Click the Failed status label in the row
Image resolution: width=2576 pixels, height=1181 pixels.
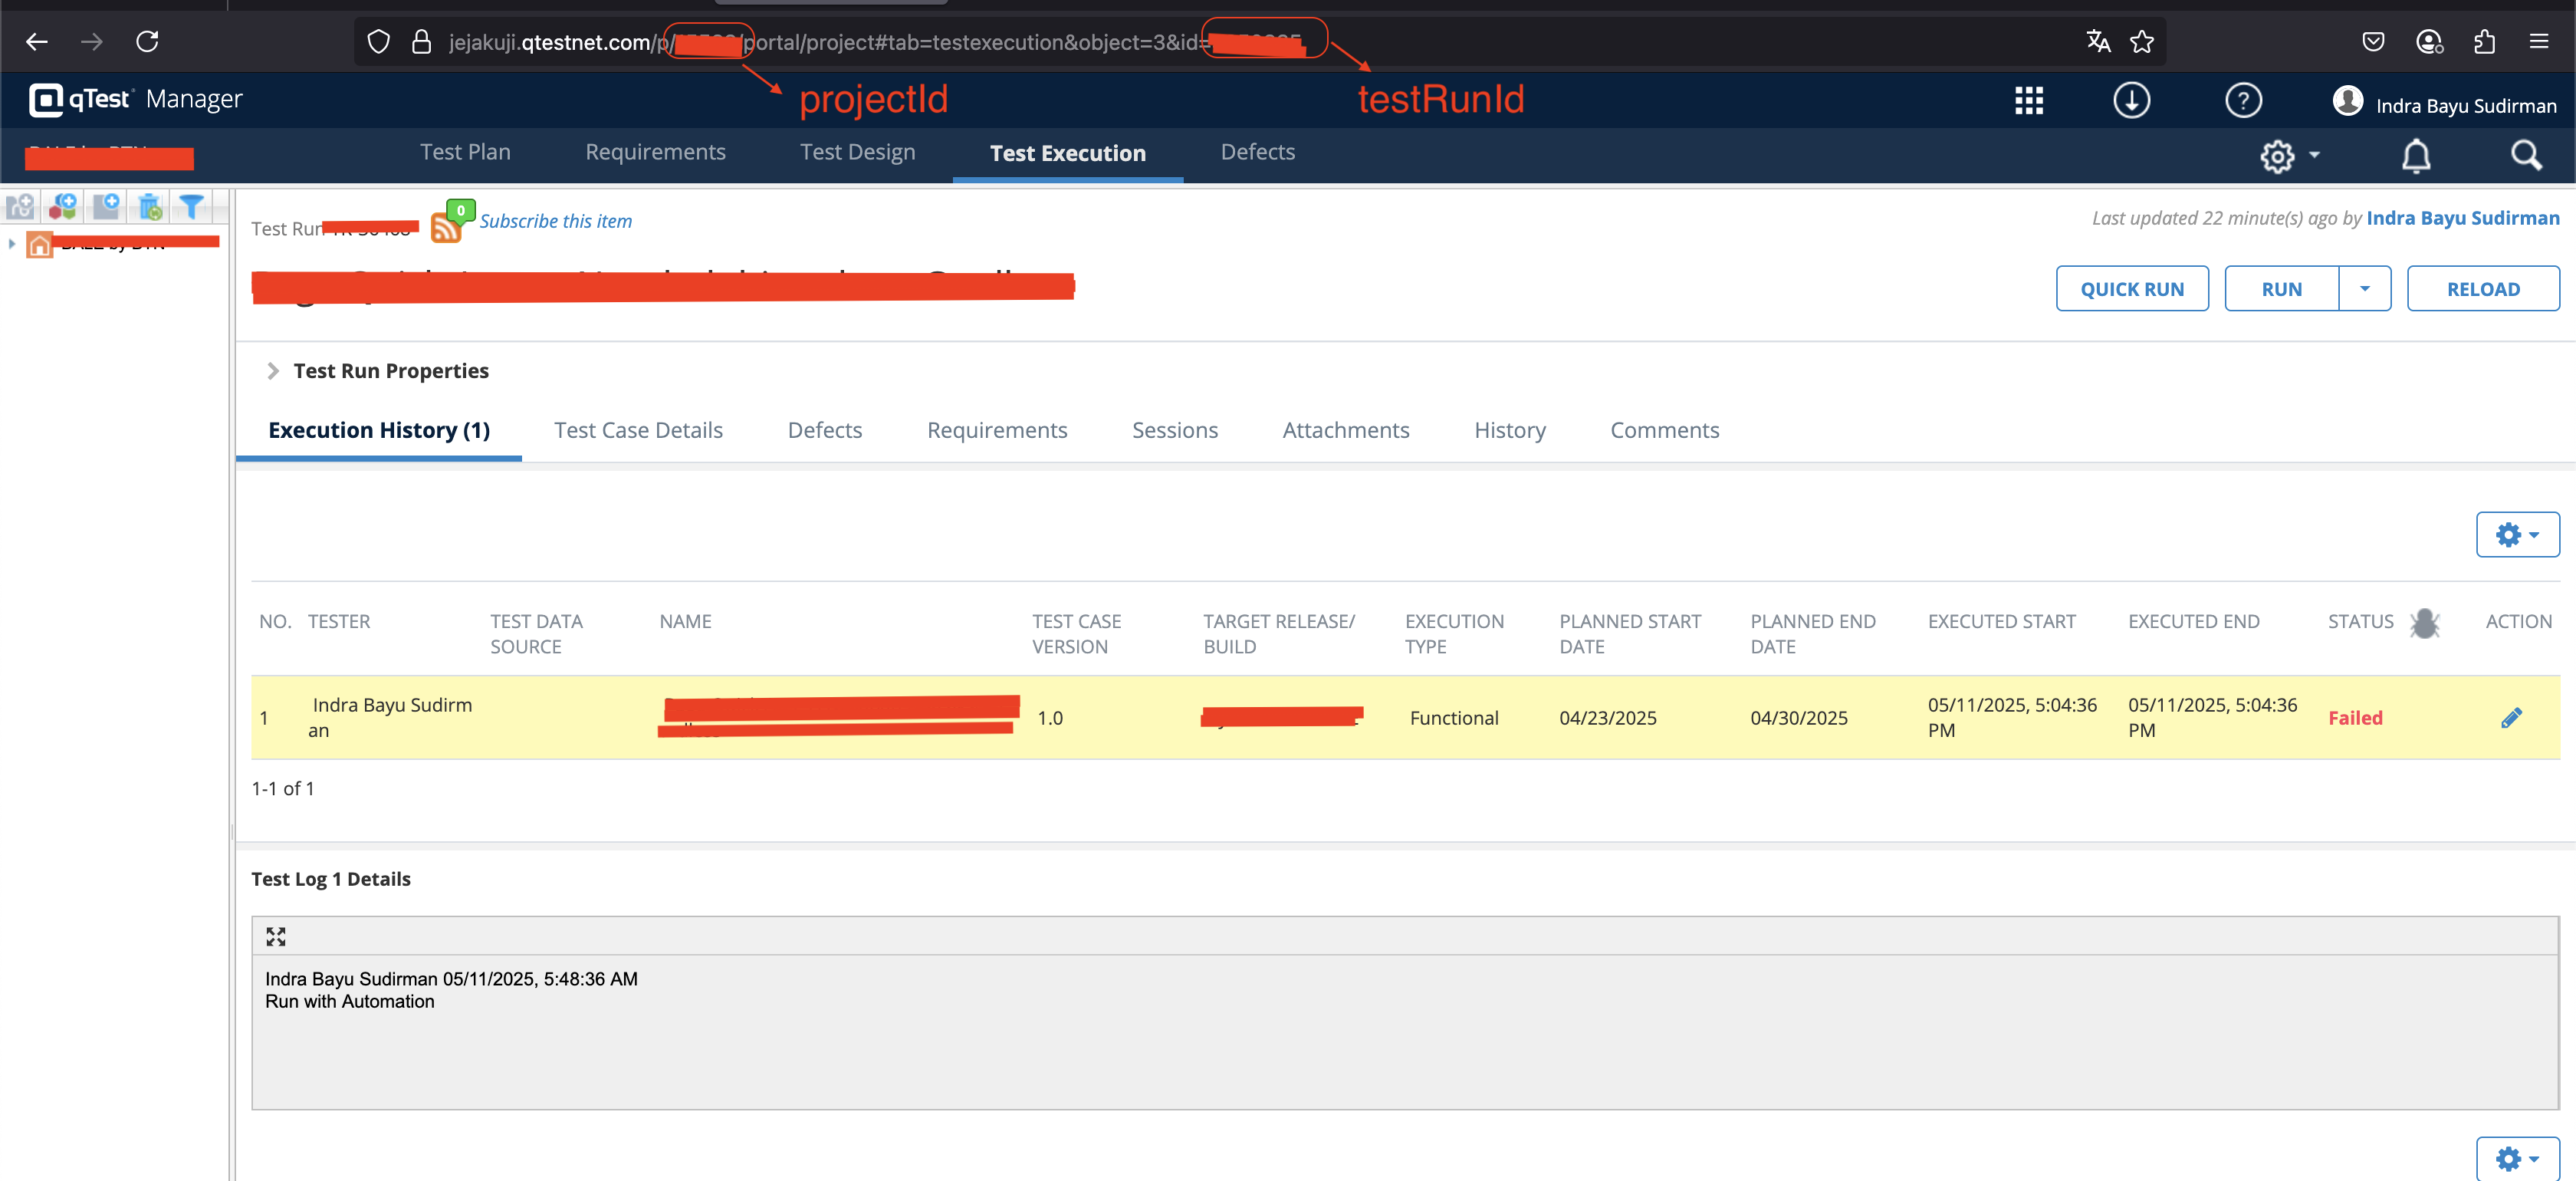coord(2355,717)
